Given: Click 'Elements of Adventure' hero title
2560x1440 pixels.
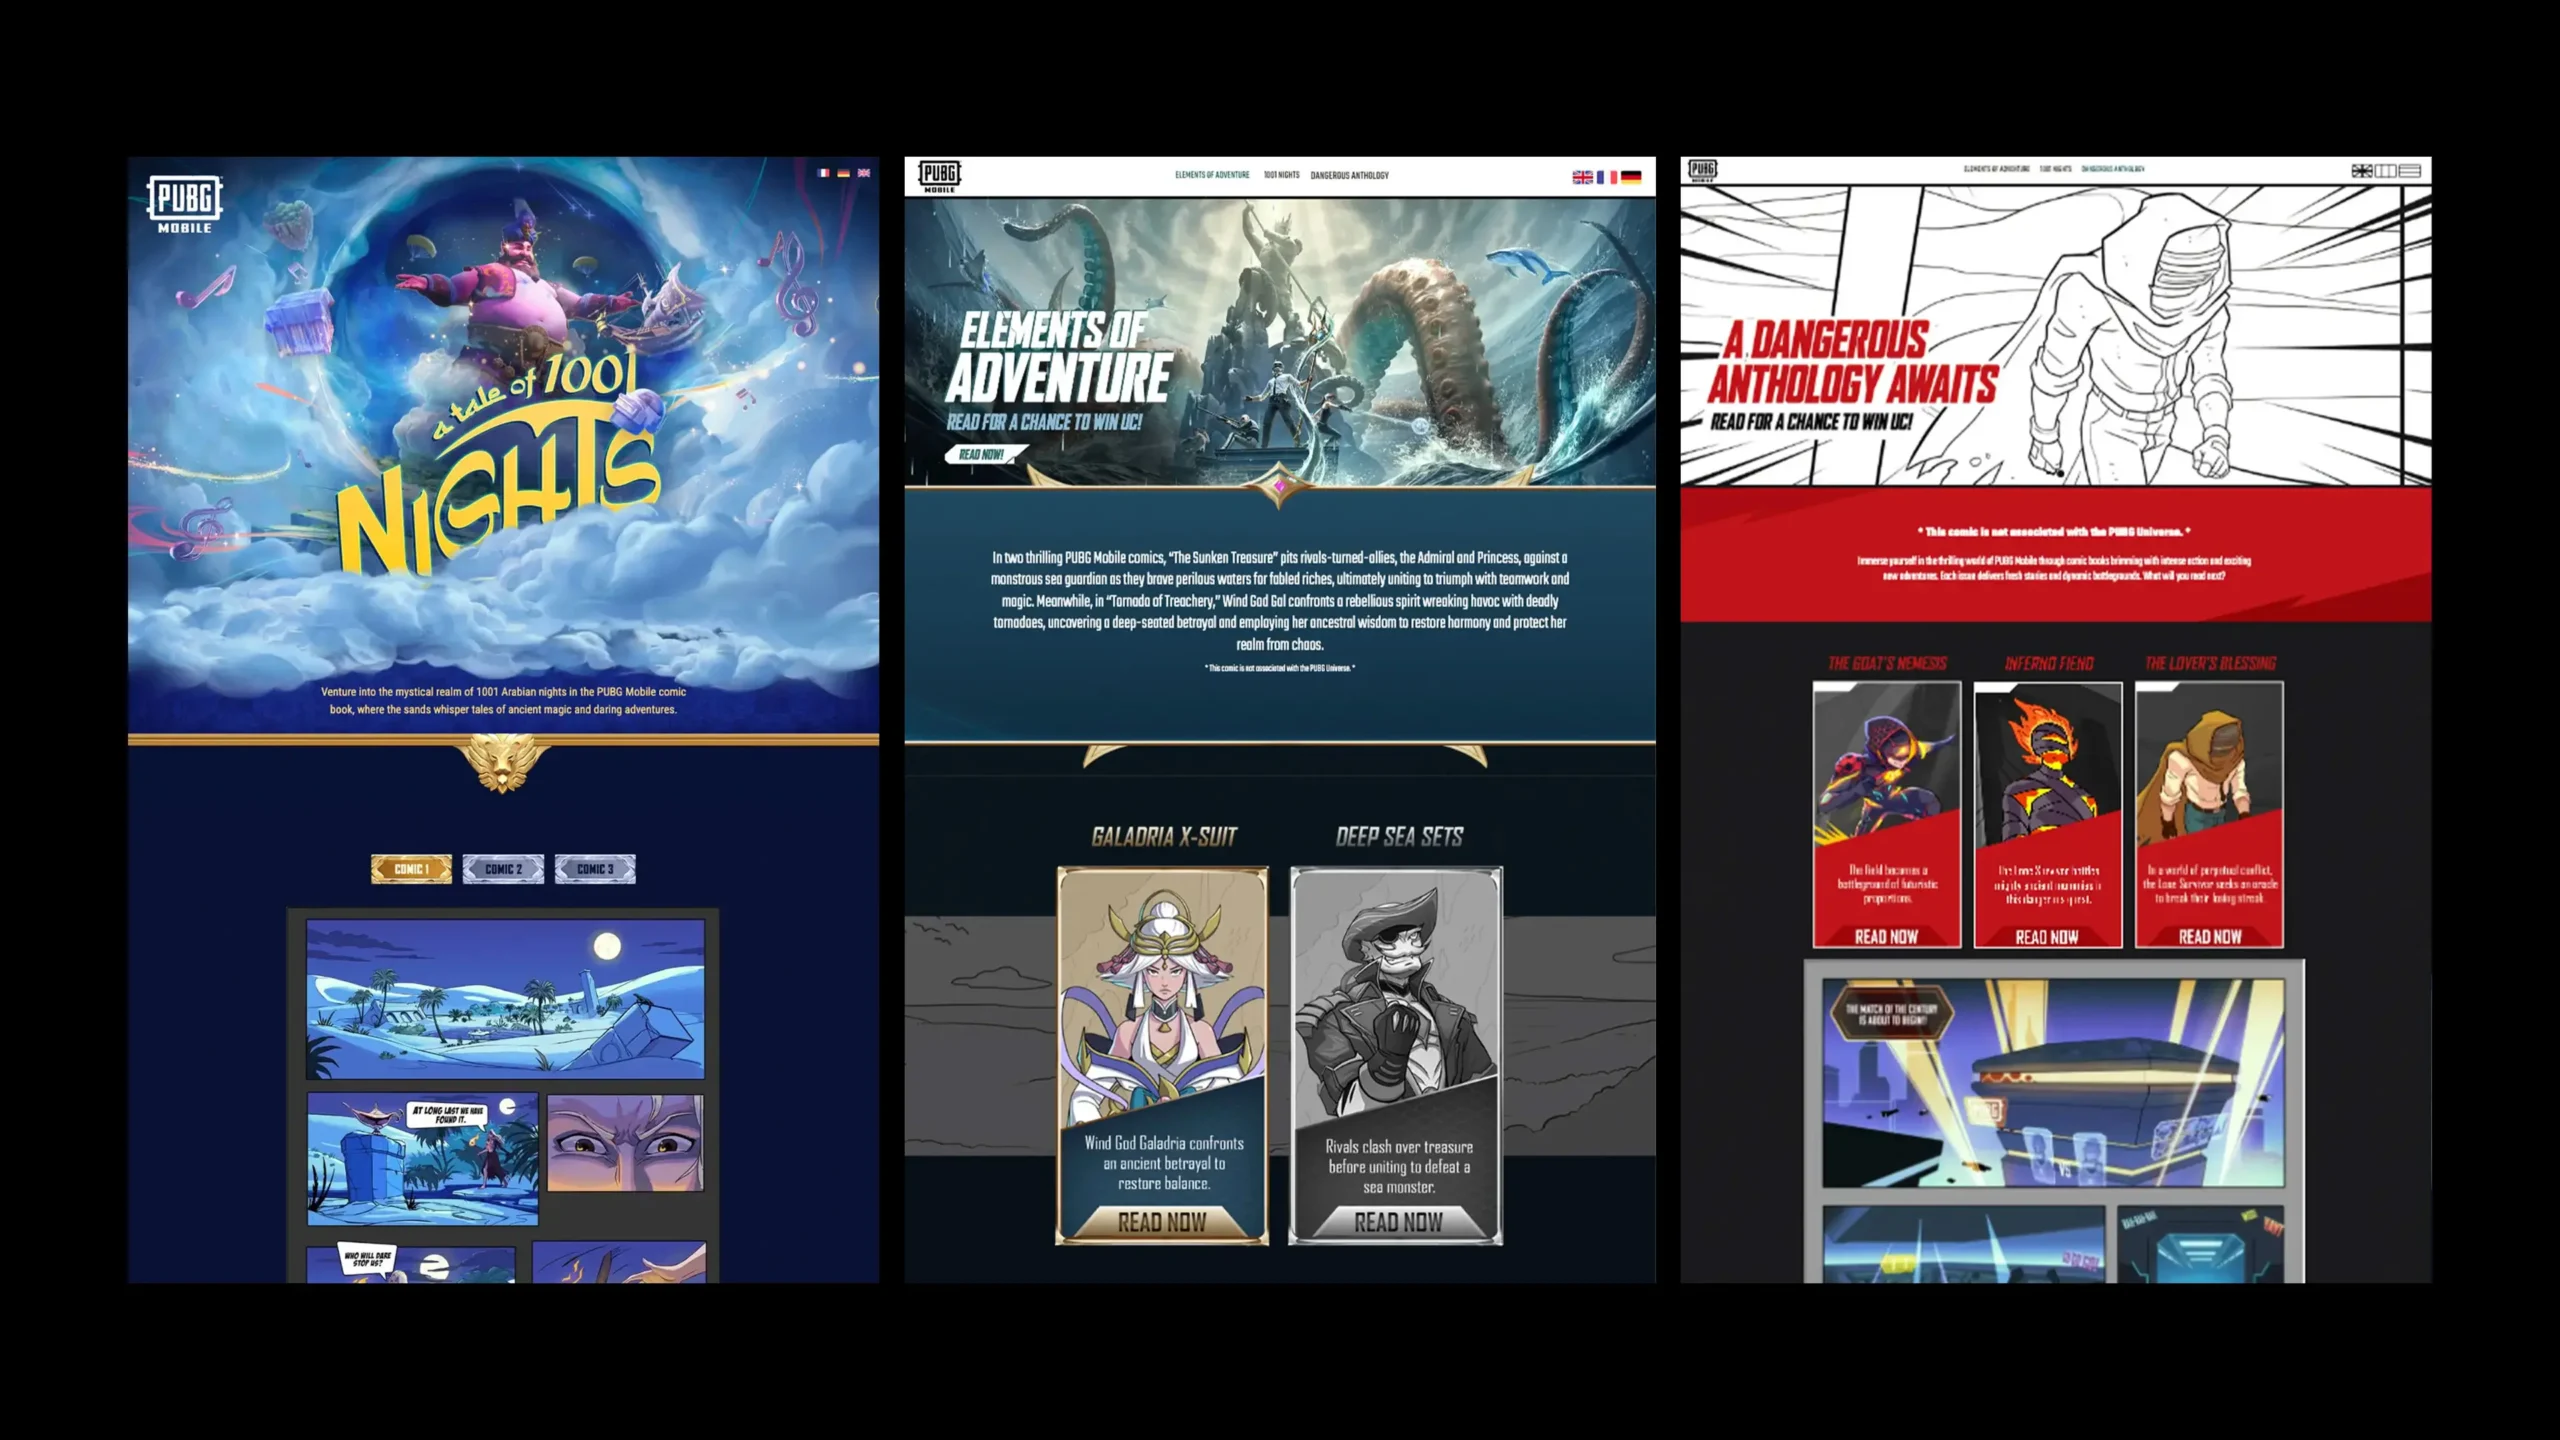Looking at the screenshot, I should pyautogui.click(x=1058, y=358).
